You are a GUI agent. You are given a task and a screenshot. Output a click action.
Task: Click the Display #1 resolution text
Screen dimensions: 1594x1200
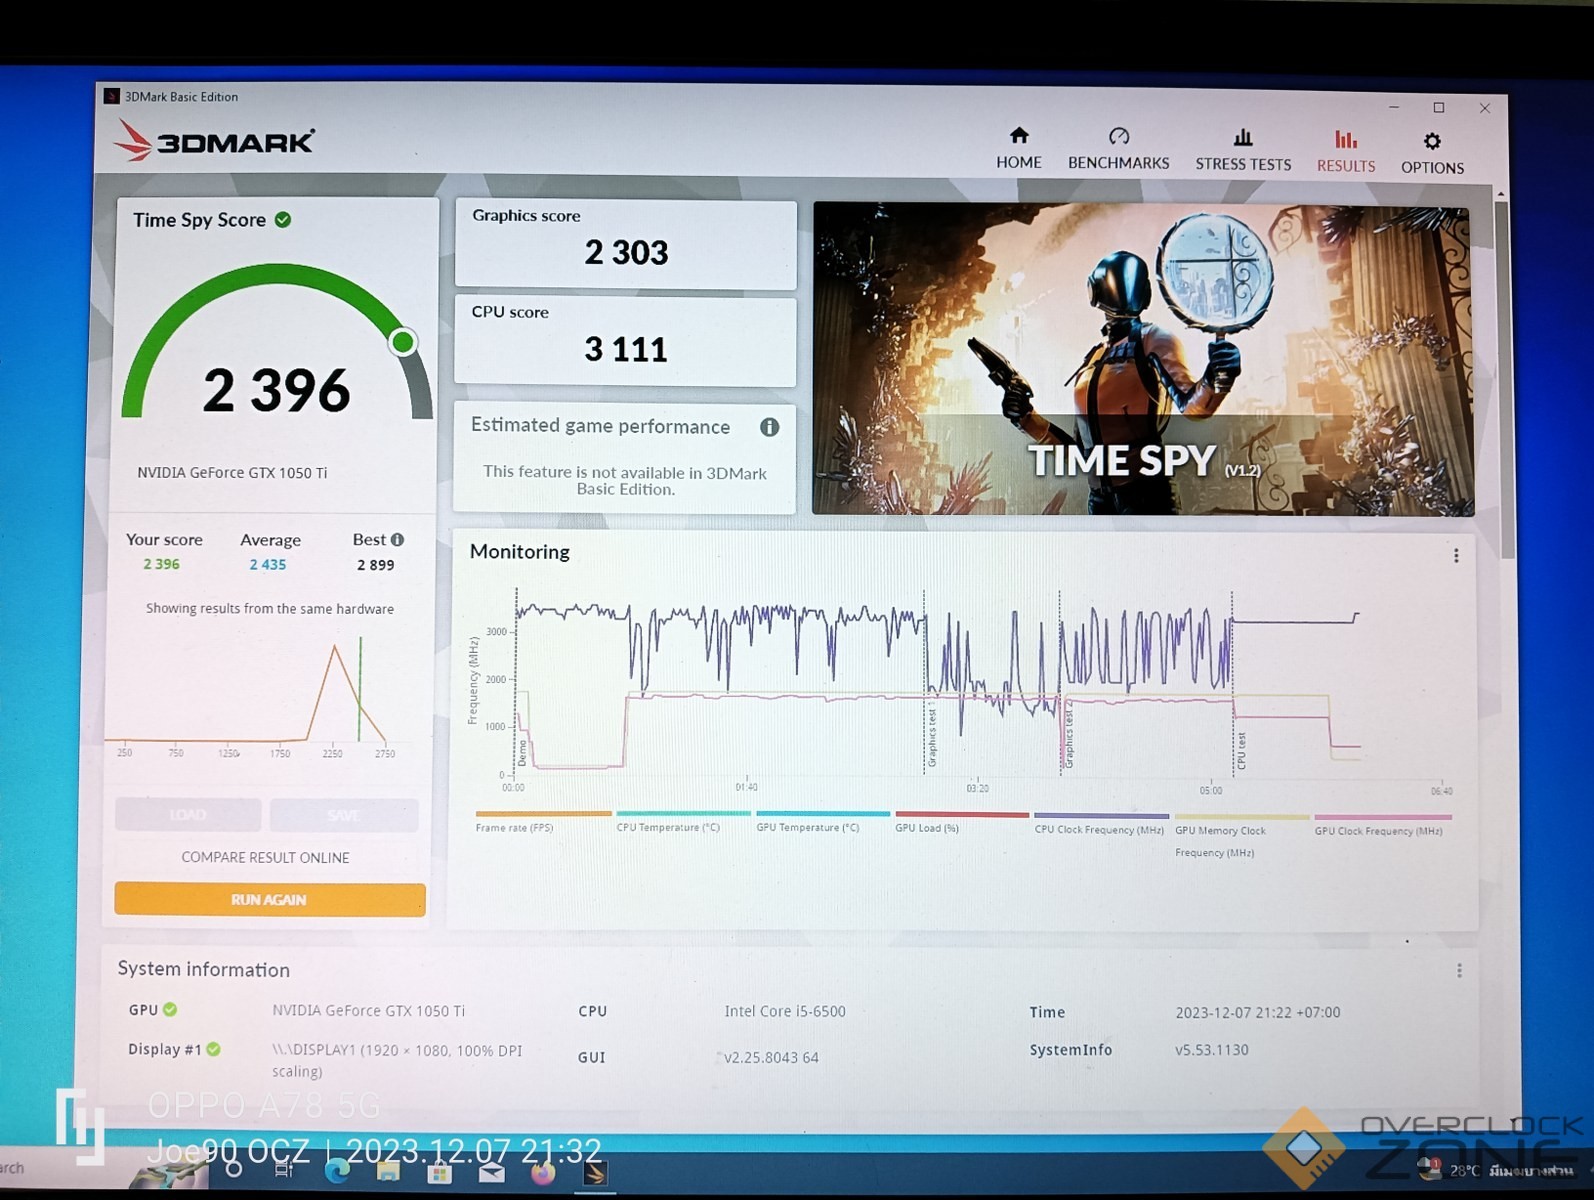point(397,1061)
